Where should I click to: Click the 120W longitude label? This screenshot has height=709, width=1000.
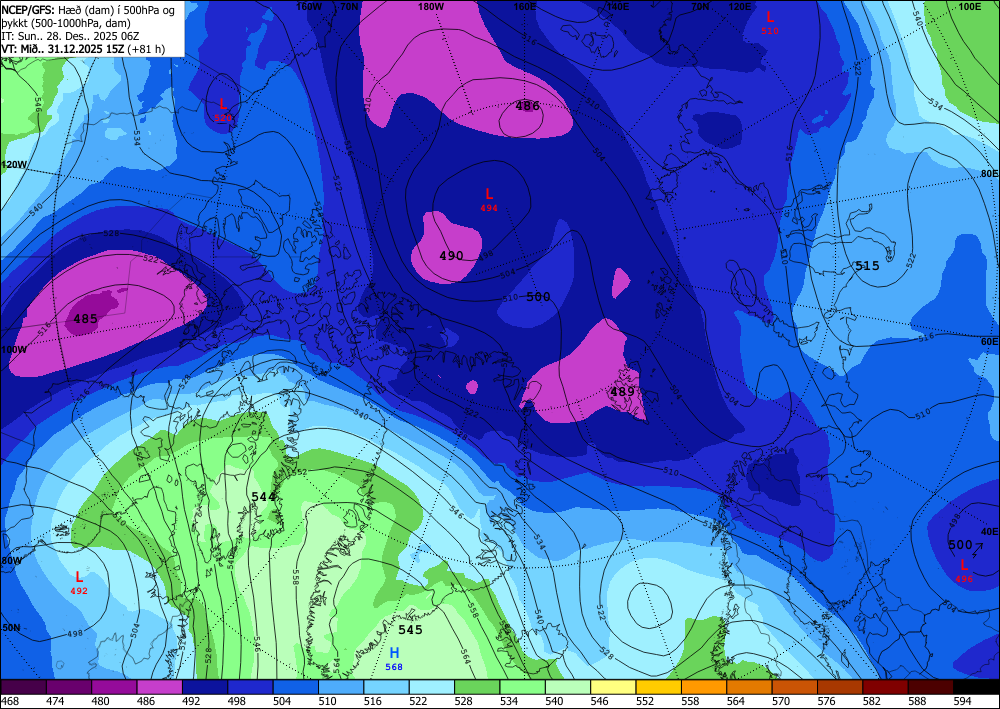click(x=14, y=164)
